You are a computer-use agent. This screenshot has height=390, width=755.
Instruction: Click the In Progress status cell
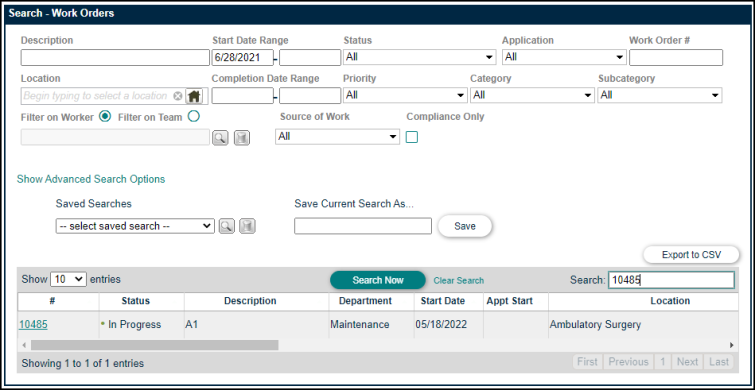142,325
